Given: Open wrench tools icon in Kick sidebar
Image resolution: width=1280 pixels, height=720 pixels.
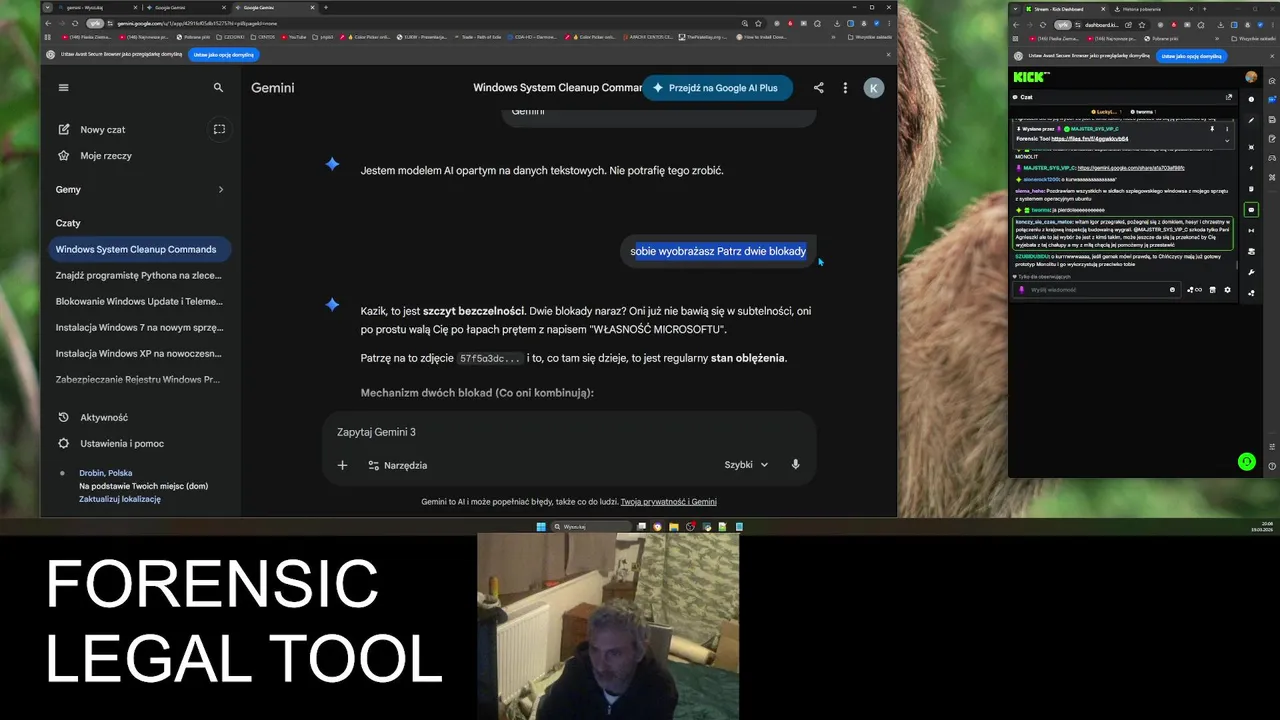Looking at the screenshot, I should click(x=1251, y=272).
